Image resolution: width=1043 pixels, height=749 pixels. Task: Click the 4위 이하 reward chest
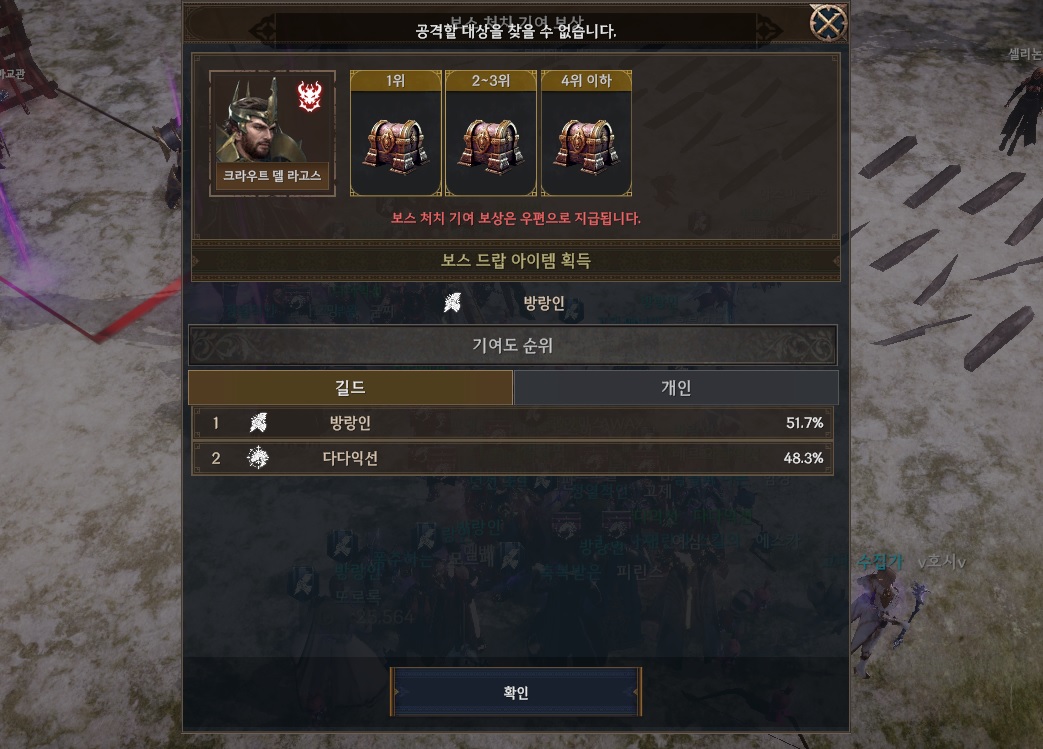pyautogui.click(x=586, y=144)
